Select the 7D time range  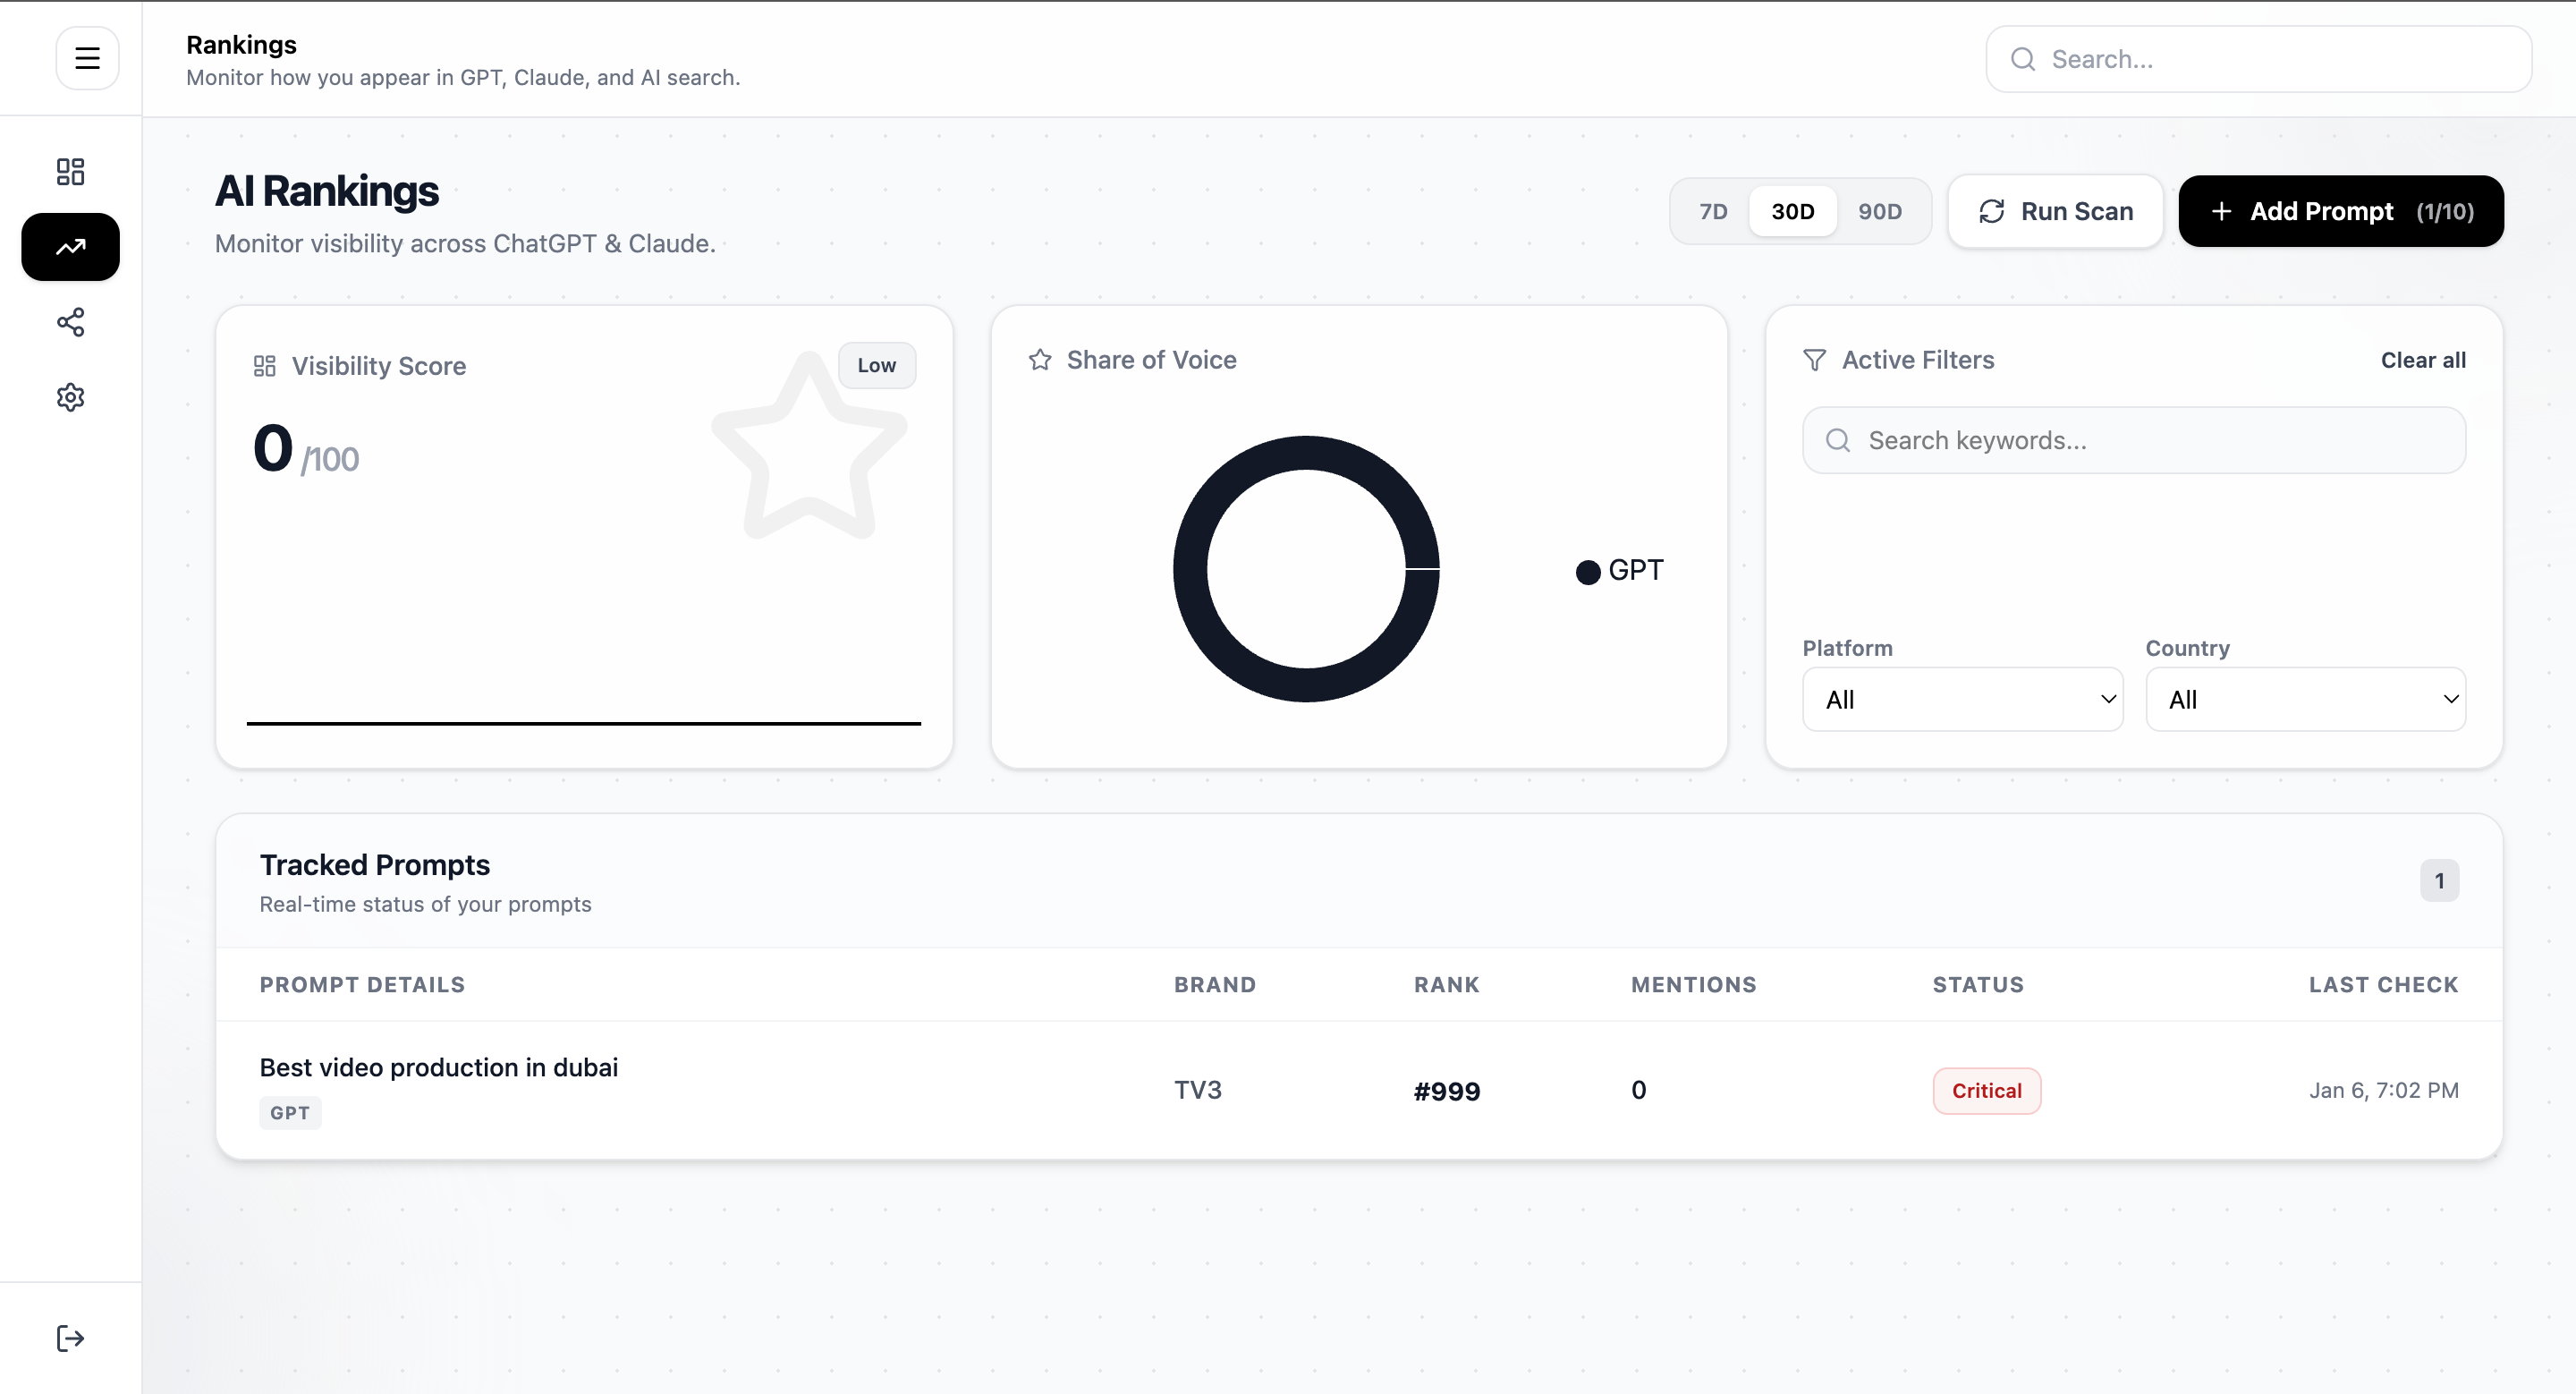pos(1712,211)
